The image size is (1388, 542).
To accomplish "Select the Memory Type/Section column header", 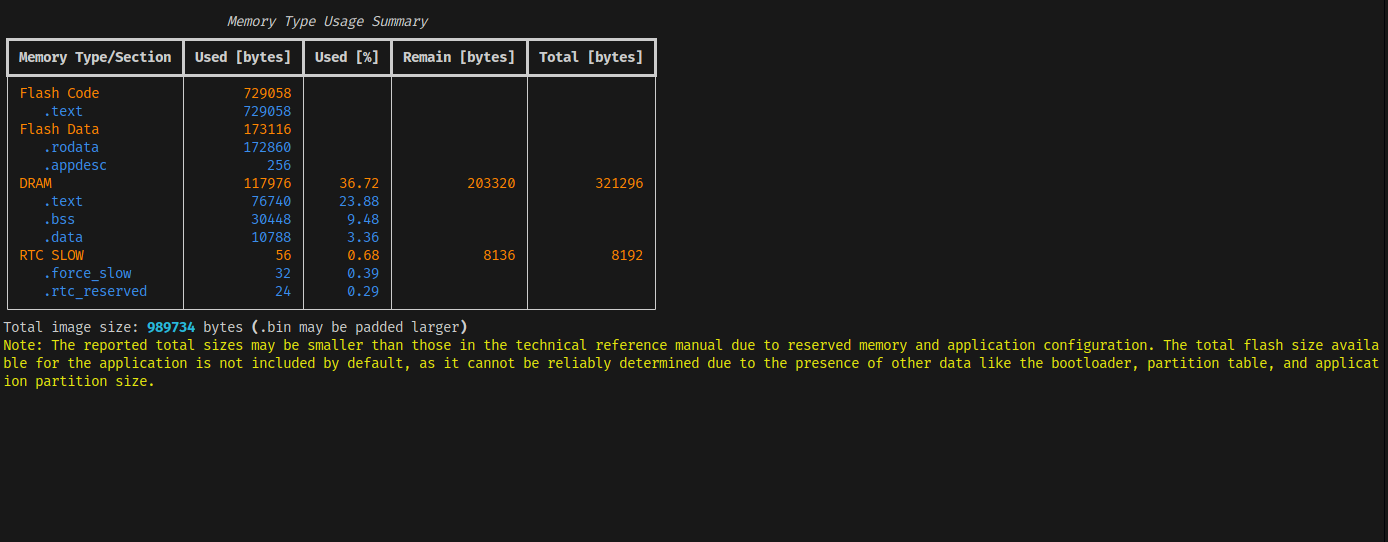I will pyautogui.click(x=95, y=57).
